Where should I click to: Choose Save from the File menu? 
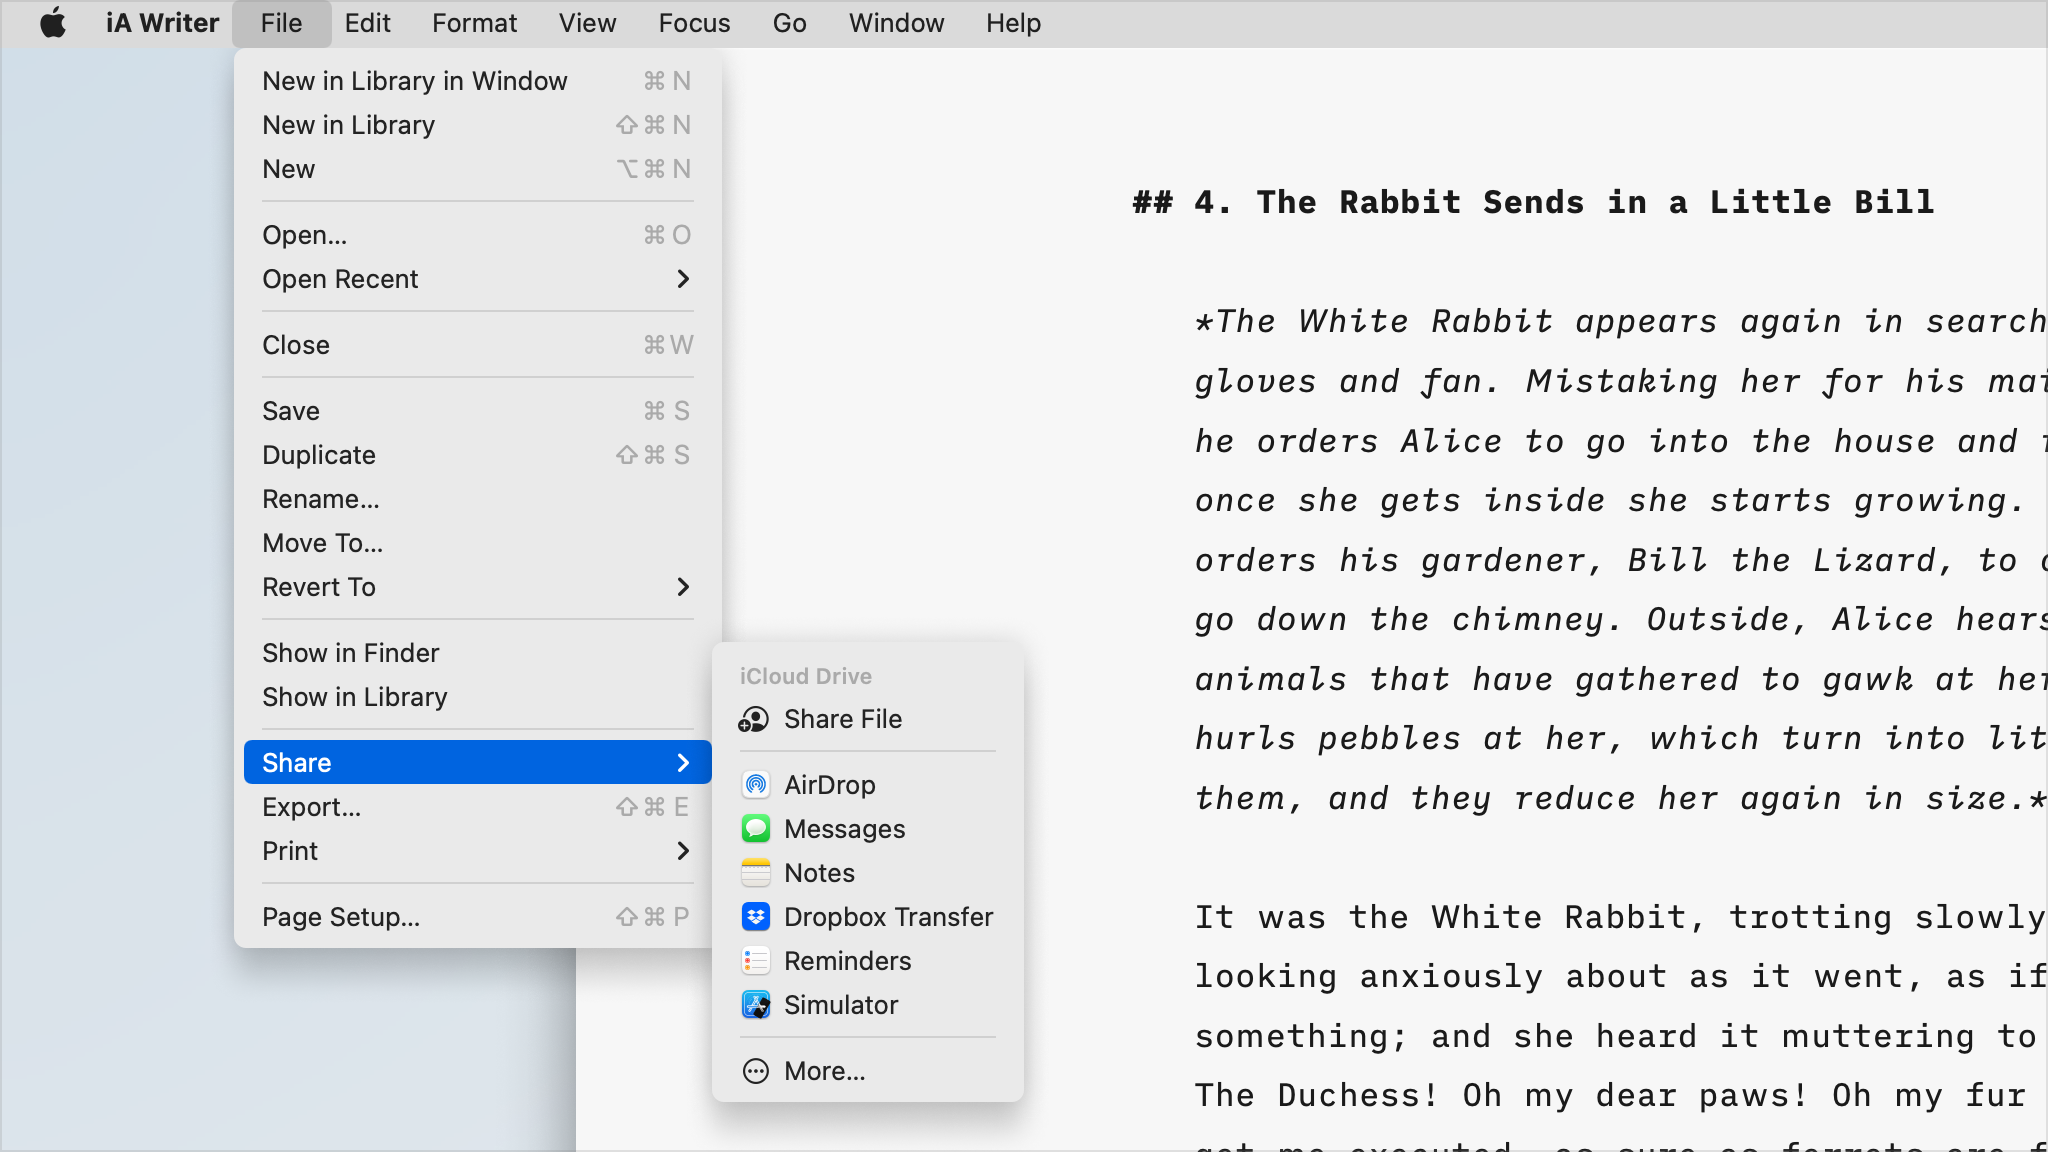pyautogui.click(x=477, y=411)
